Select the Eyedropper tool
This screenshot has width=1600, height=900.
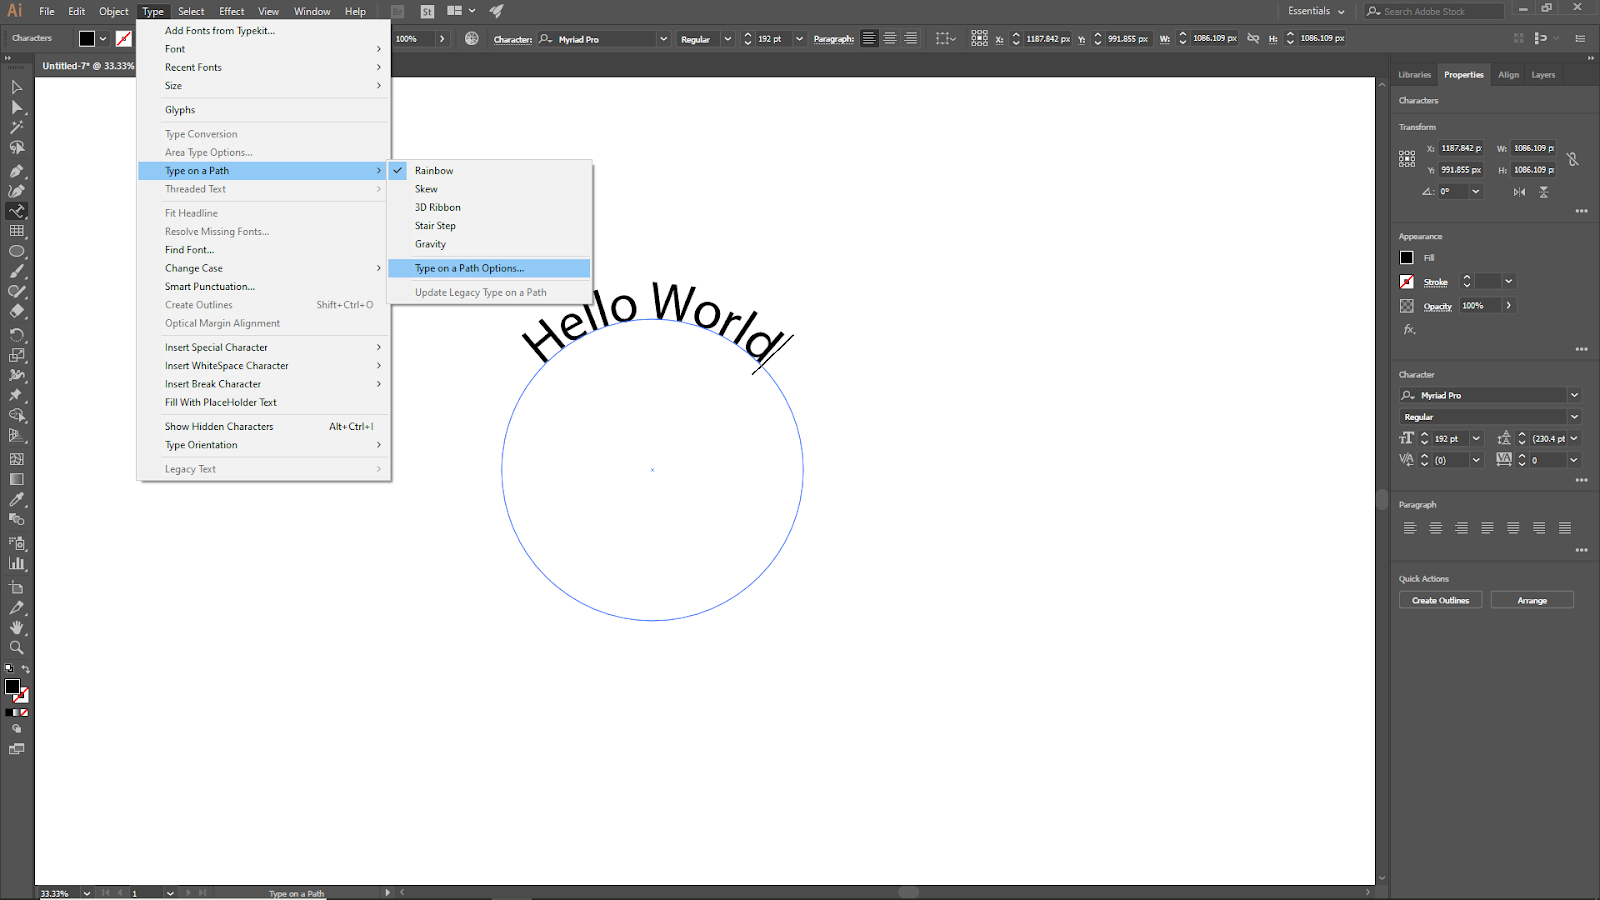pos(17,499)
